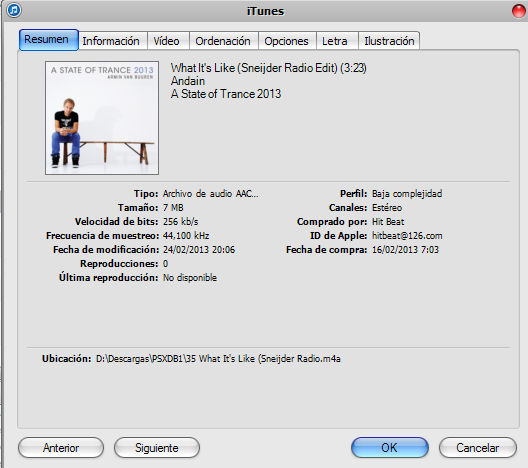
Task: Click the iTunes music note icon in title bar
Action: click(x=14, y=10)
